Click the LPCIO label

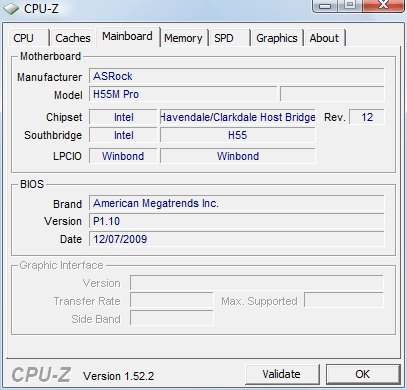point(67,156)
